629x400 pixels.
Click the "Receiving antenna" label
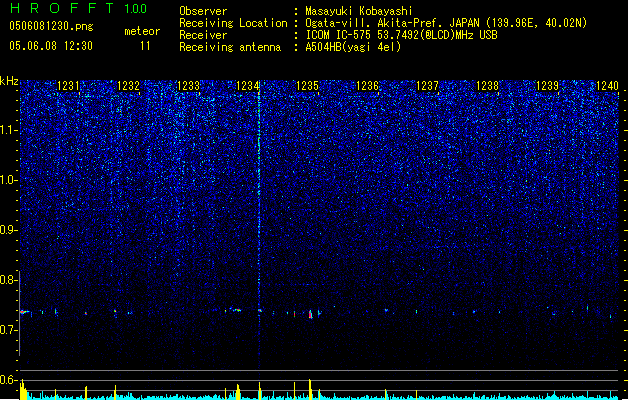230,47
